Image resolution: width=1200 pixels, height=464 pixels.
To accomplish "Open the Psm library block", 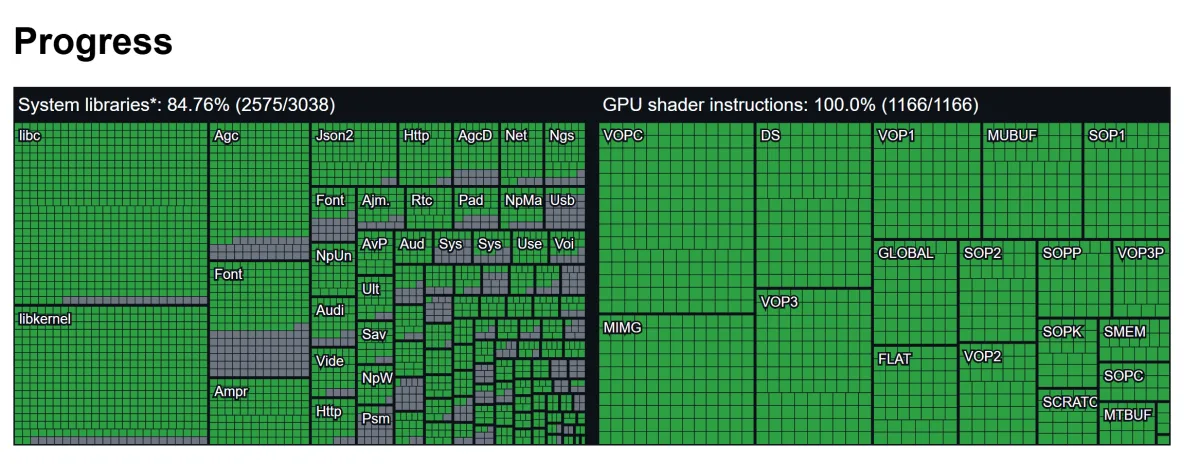I will coord(375,427).
